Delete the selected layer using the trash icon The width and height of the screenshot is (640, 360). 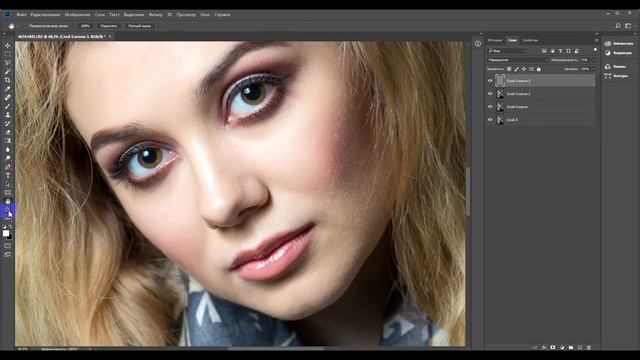pos(589,347)
